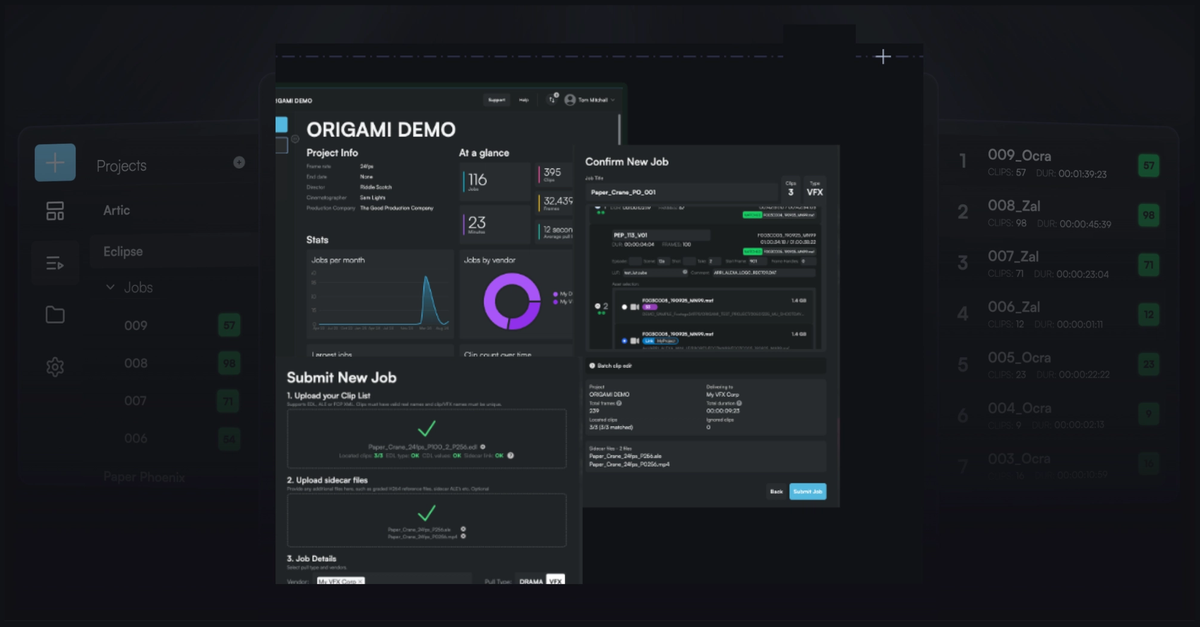Click the white plus icon at top right
This screenshot has width=1200, height=627.
pos(883,56)
